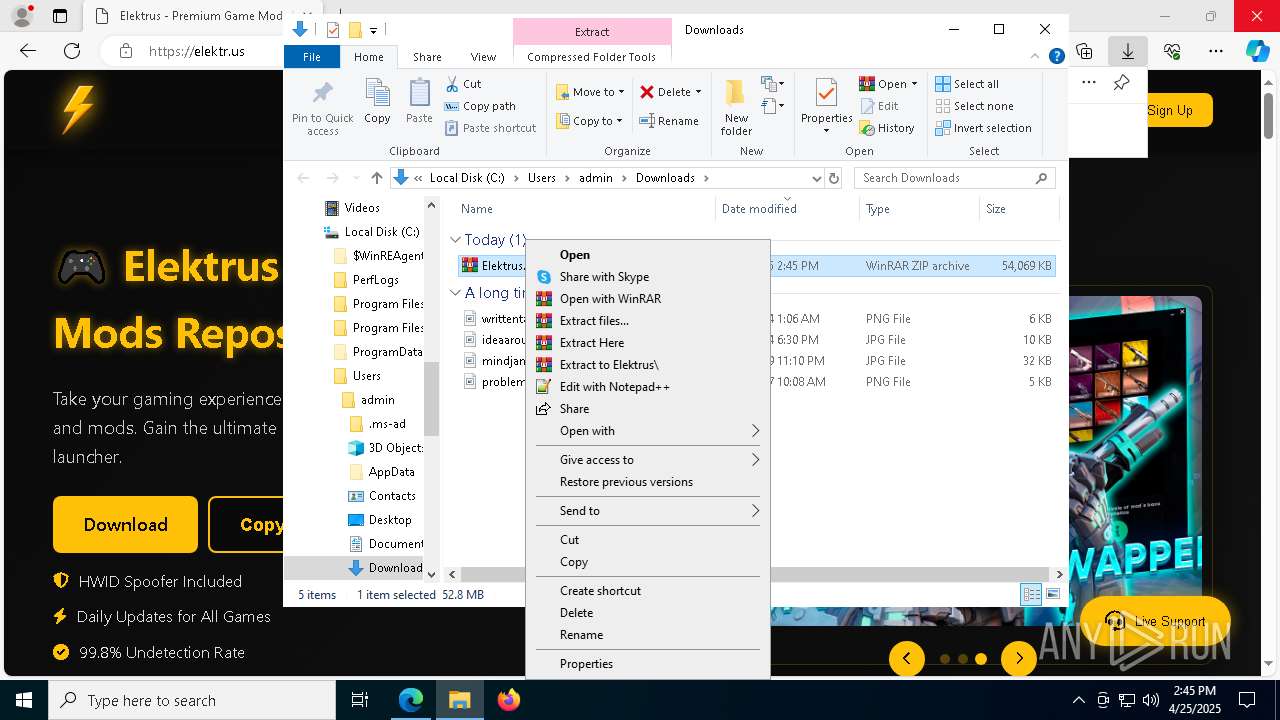Viewport: 1280px width, 720px height.
Task: Click Task View taskbar icon
Action: (x=360, y=700)
